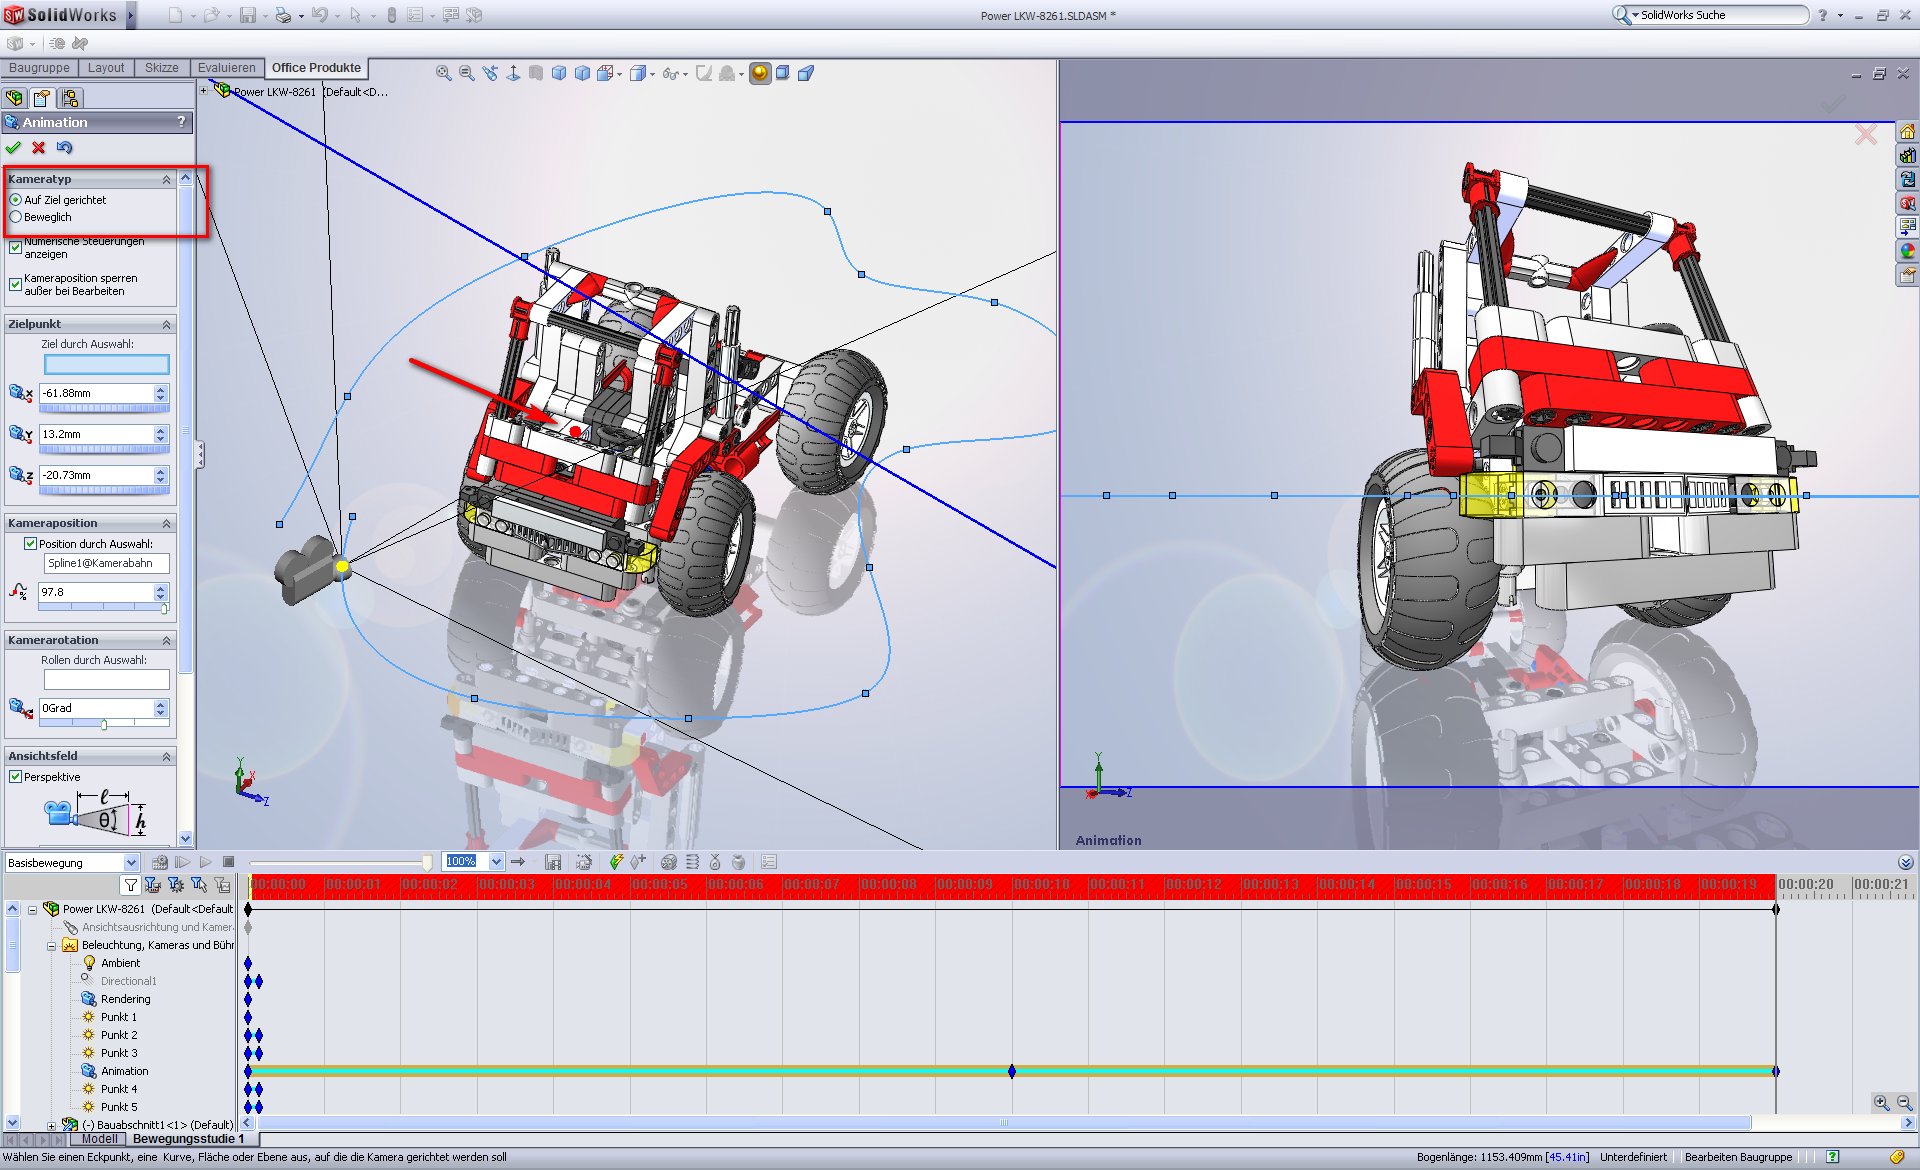Click the camera rotation angle slider
Viewport: 1920px width, 1170px height.
[x=104, y=724]
